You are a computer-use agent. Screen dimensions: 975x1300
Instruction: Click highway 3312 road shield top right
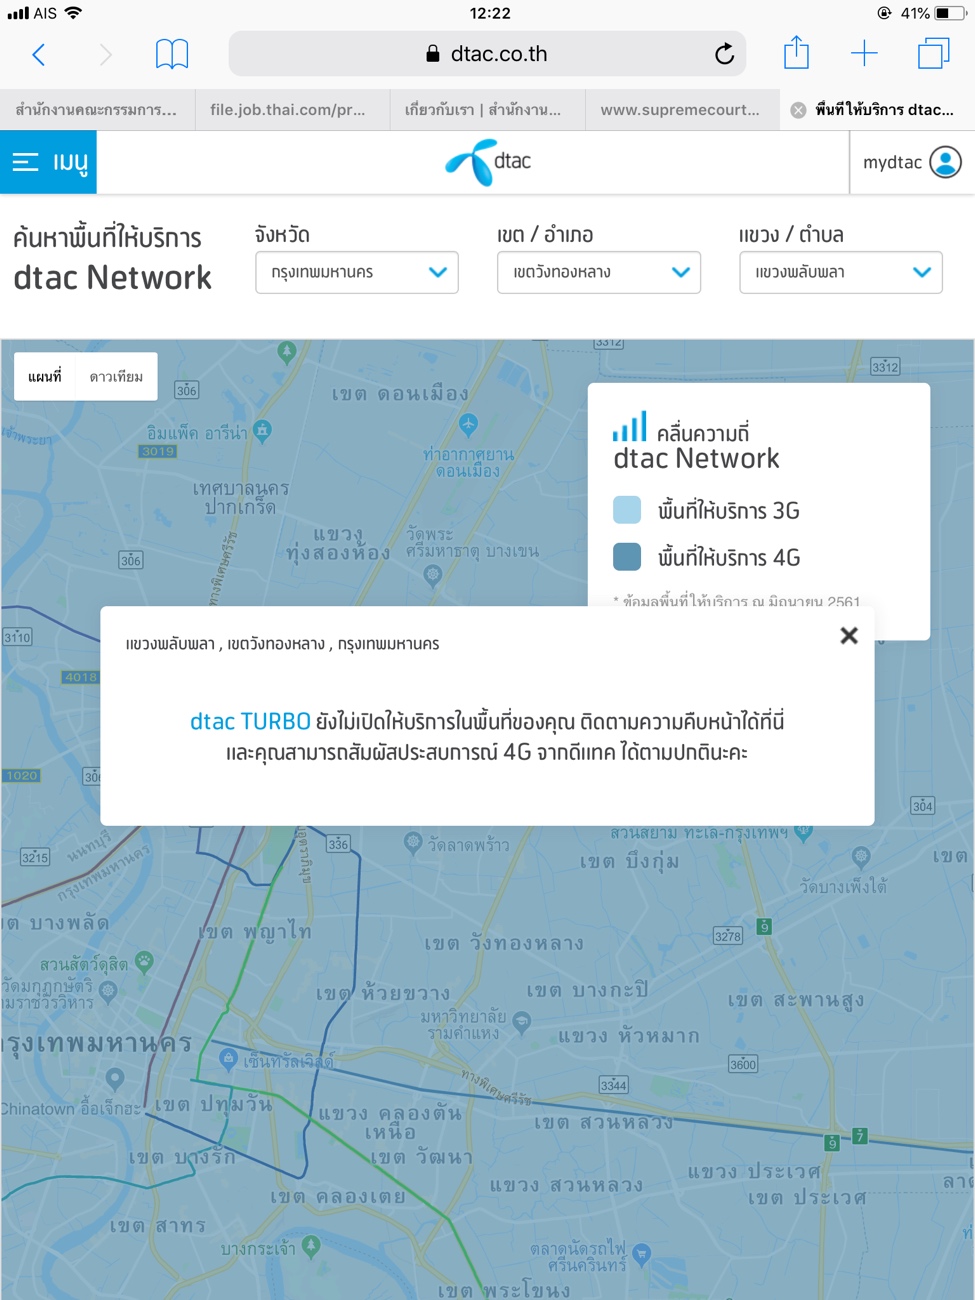coord(885,367)
